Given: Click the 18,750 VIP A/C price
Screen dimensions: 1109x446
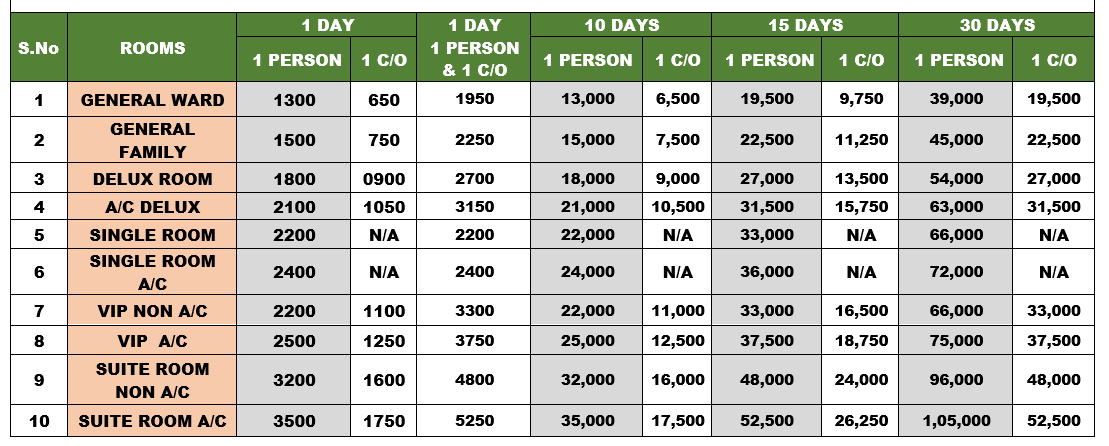Looking at the screenshot, I should point(861,339).
